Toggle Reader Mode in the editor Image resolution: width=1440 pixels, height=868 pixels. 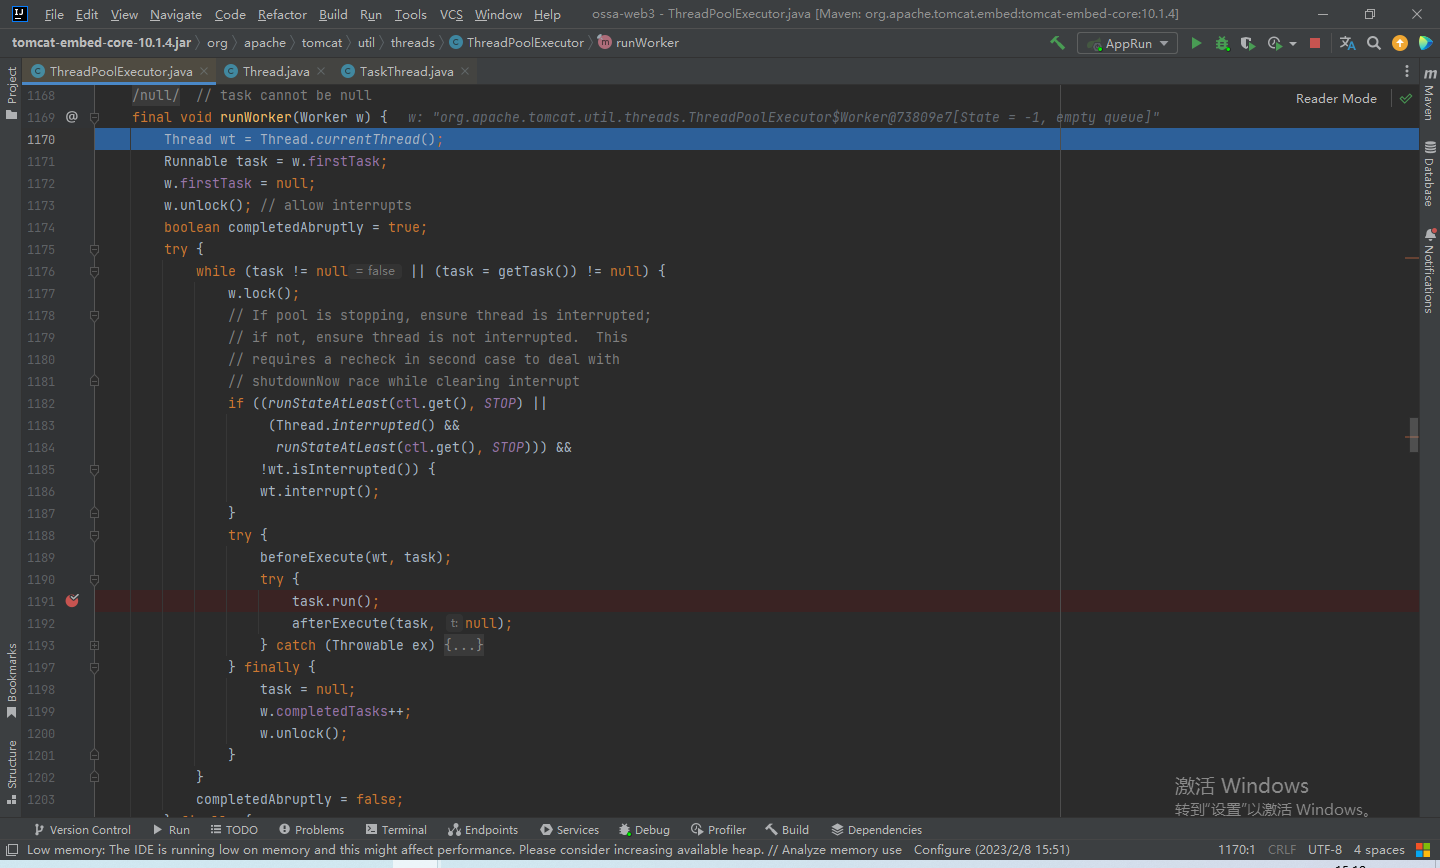(x=1336, y=98)
